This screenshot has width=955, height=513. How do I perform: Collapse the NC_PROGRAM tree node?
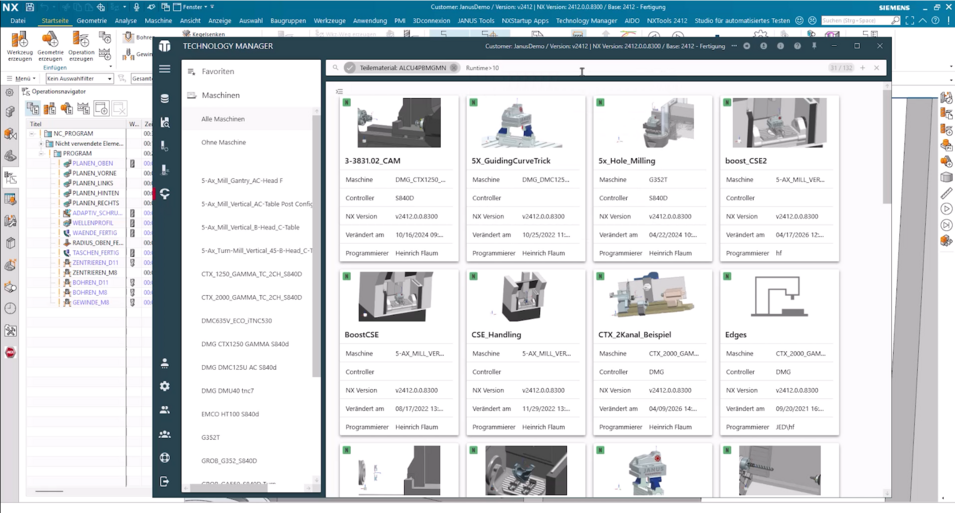pyautogui.click(x=32, y=133)
